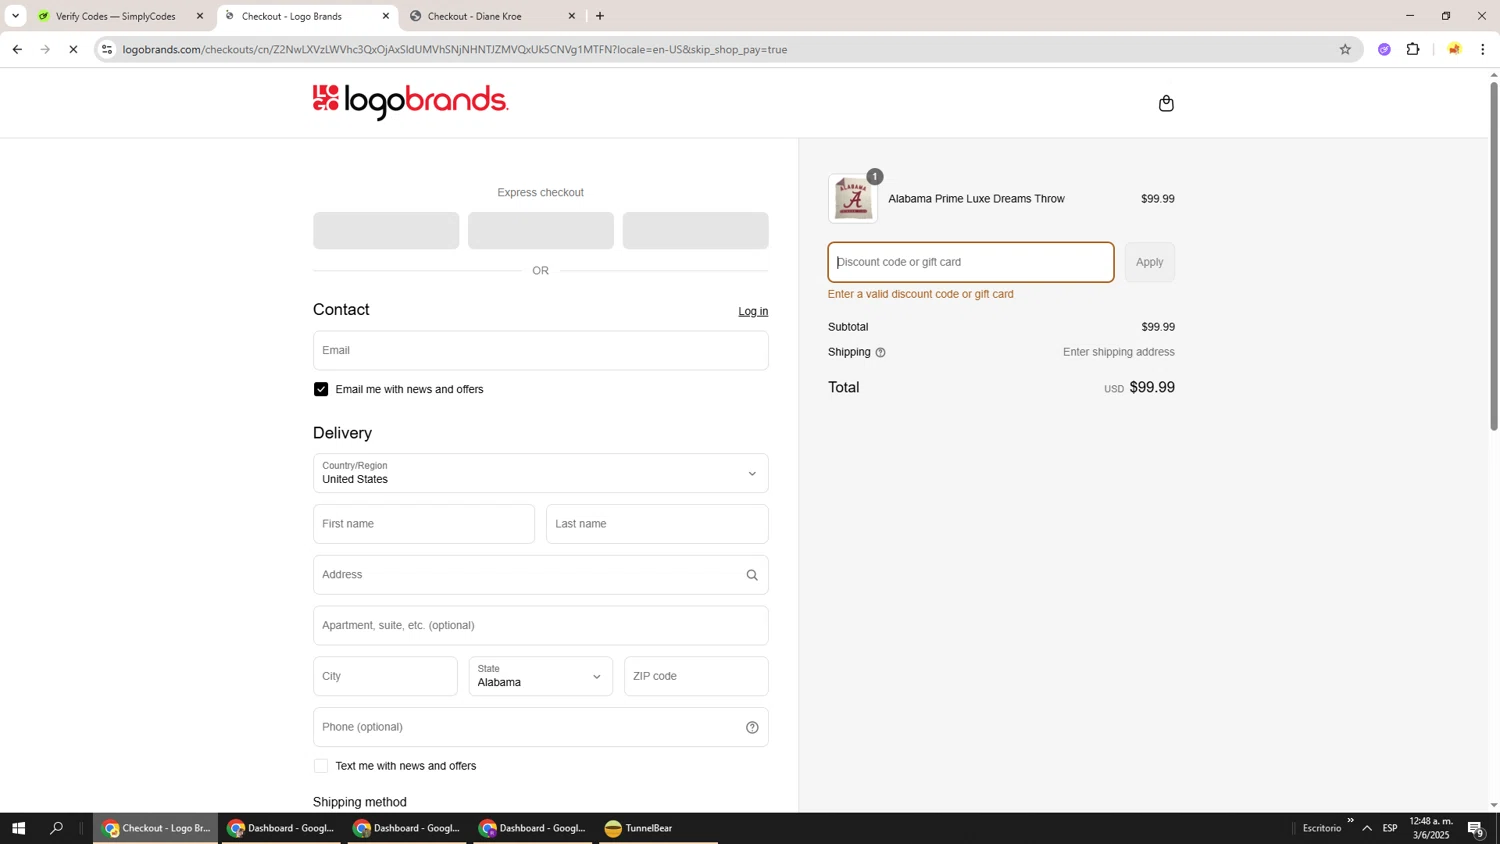This screenshot has width=1500, height=844.
Task: Click the Logo Brands logo
Action: 410,102
